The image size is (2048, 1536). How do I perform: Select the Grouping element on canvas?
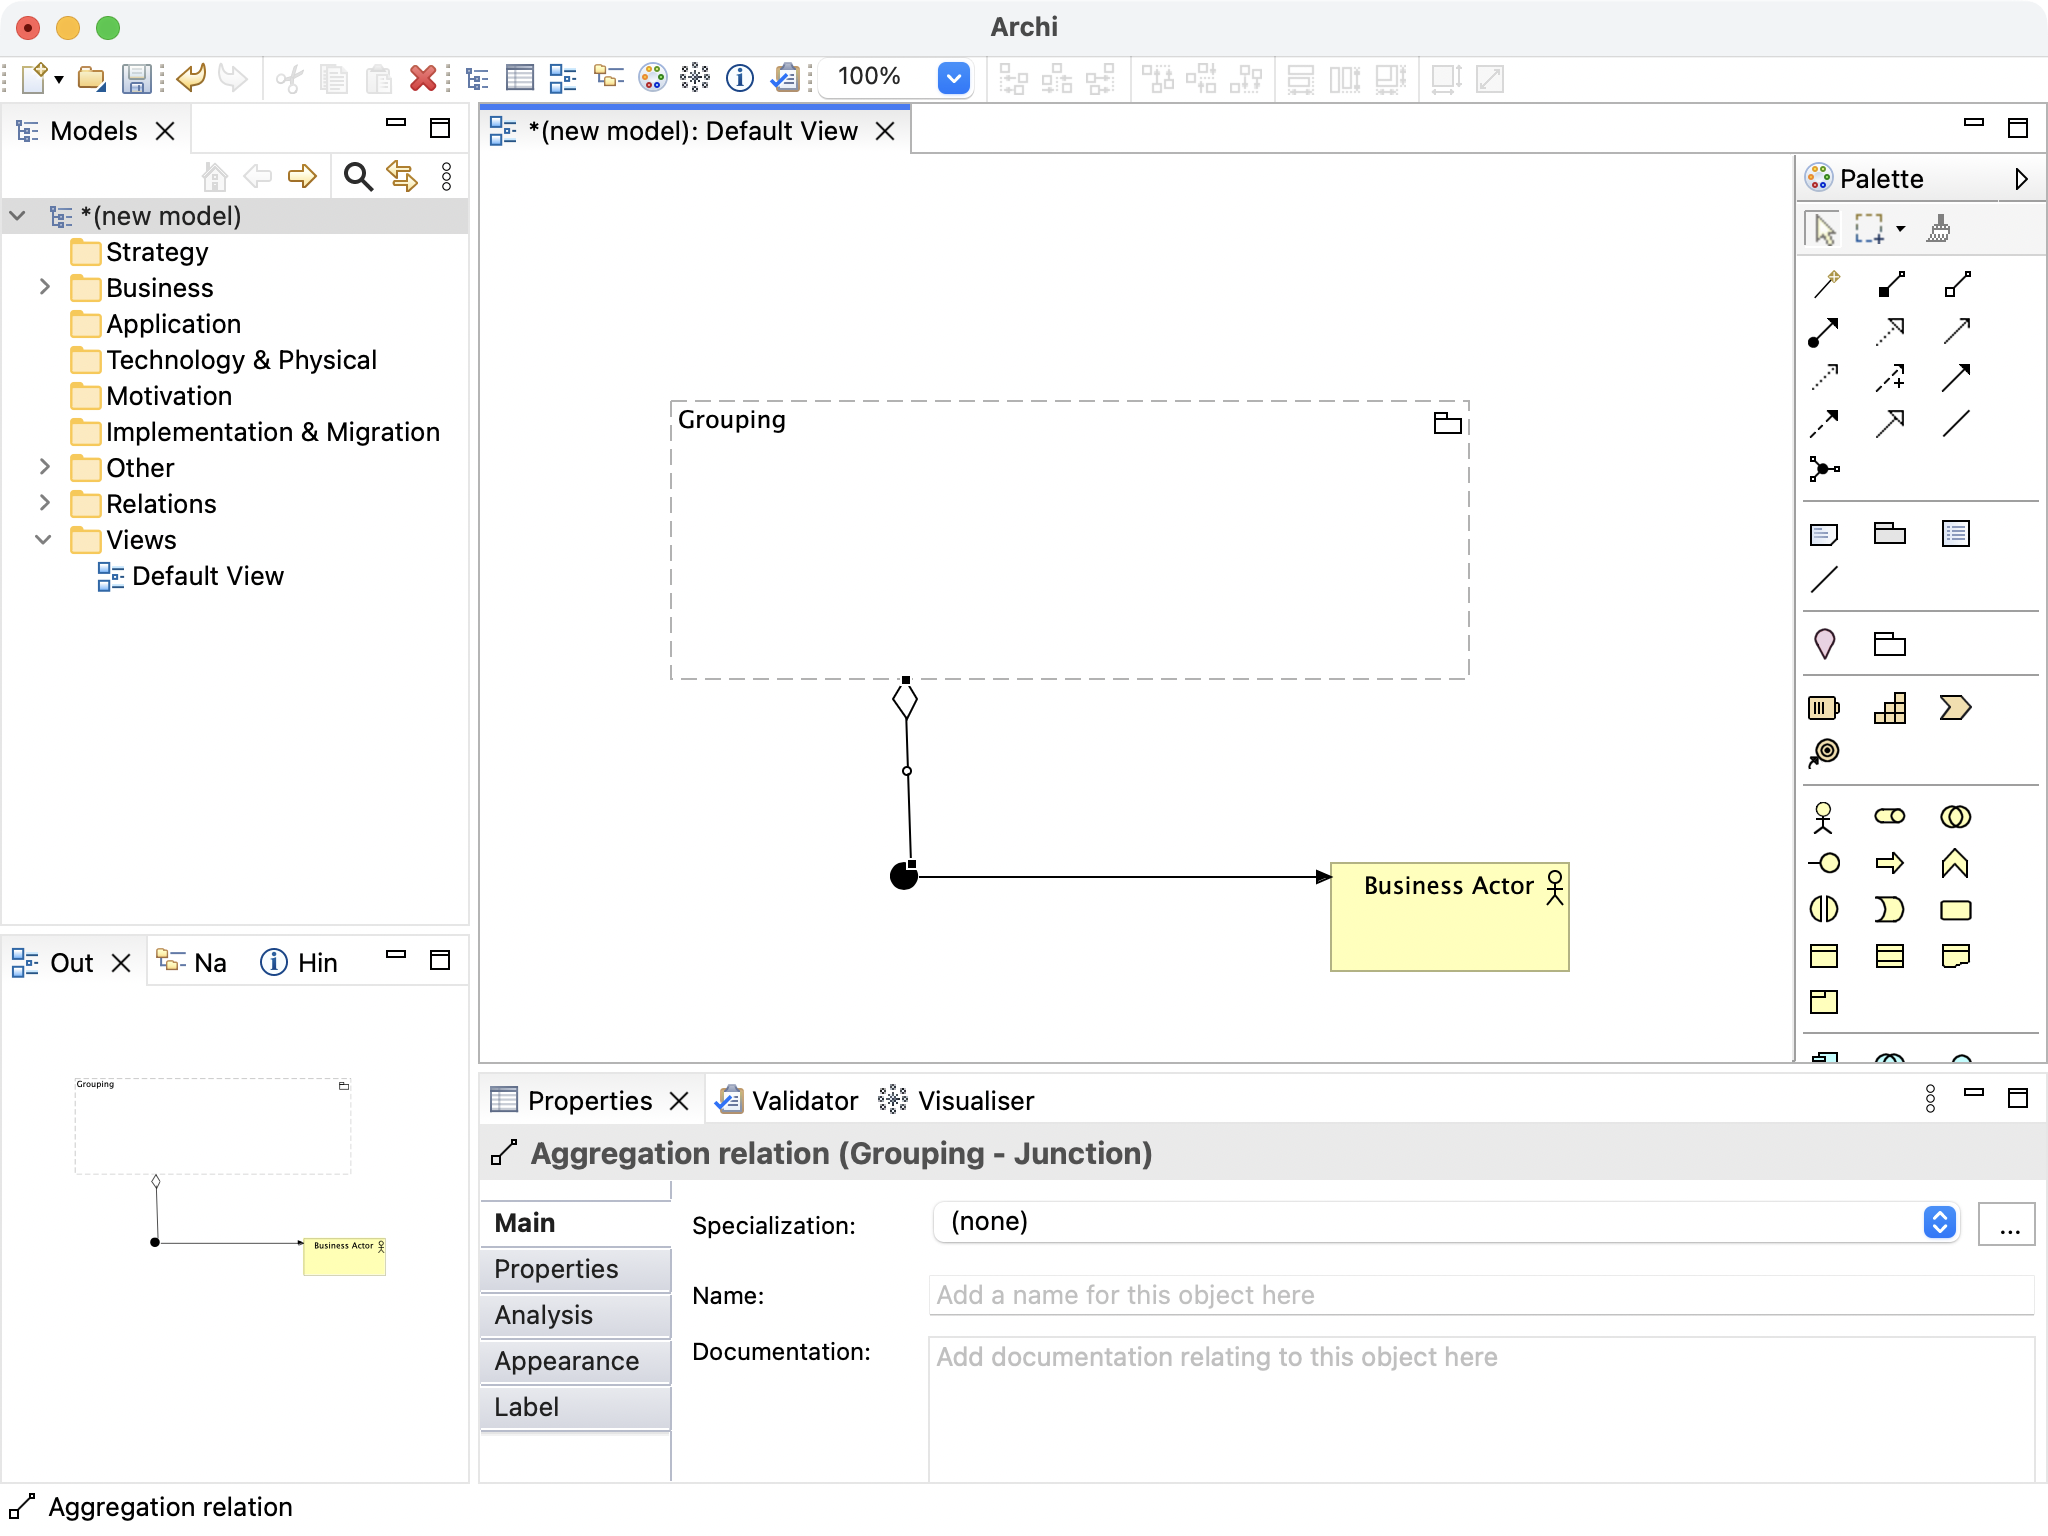pos(1069,540)
